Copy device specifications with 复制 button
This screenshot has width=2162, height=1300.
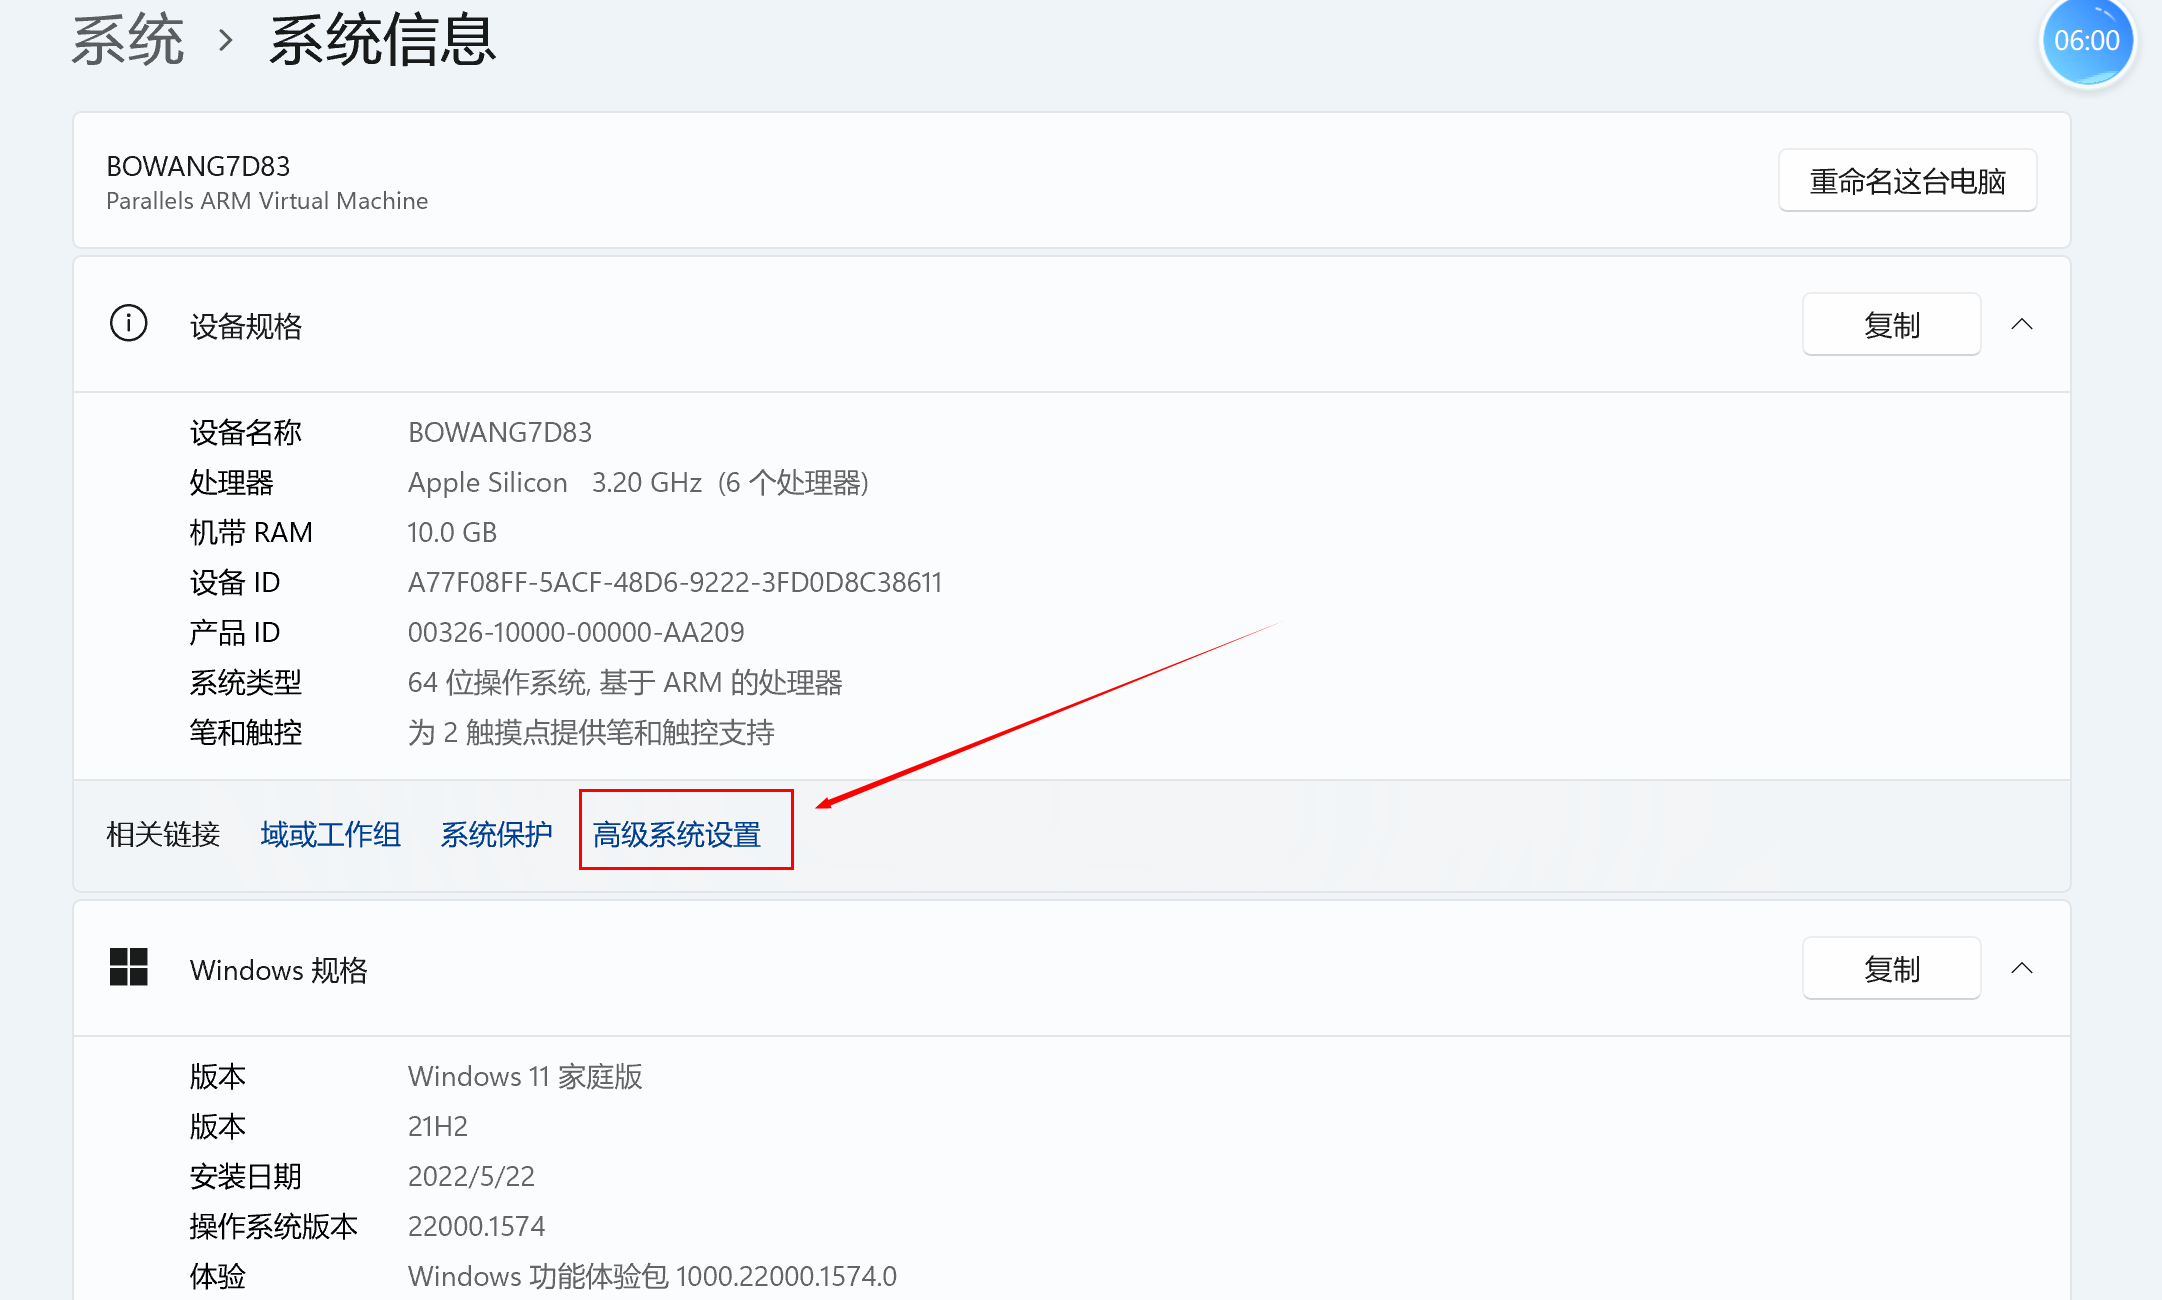tap(1891, 324)
